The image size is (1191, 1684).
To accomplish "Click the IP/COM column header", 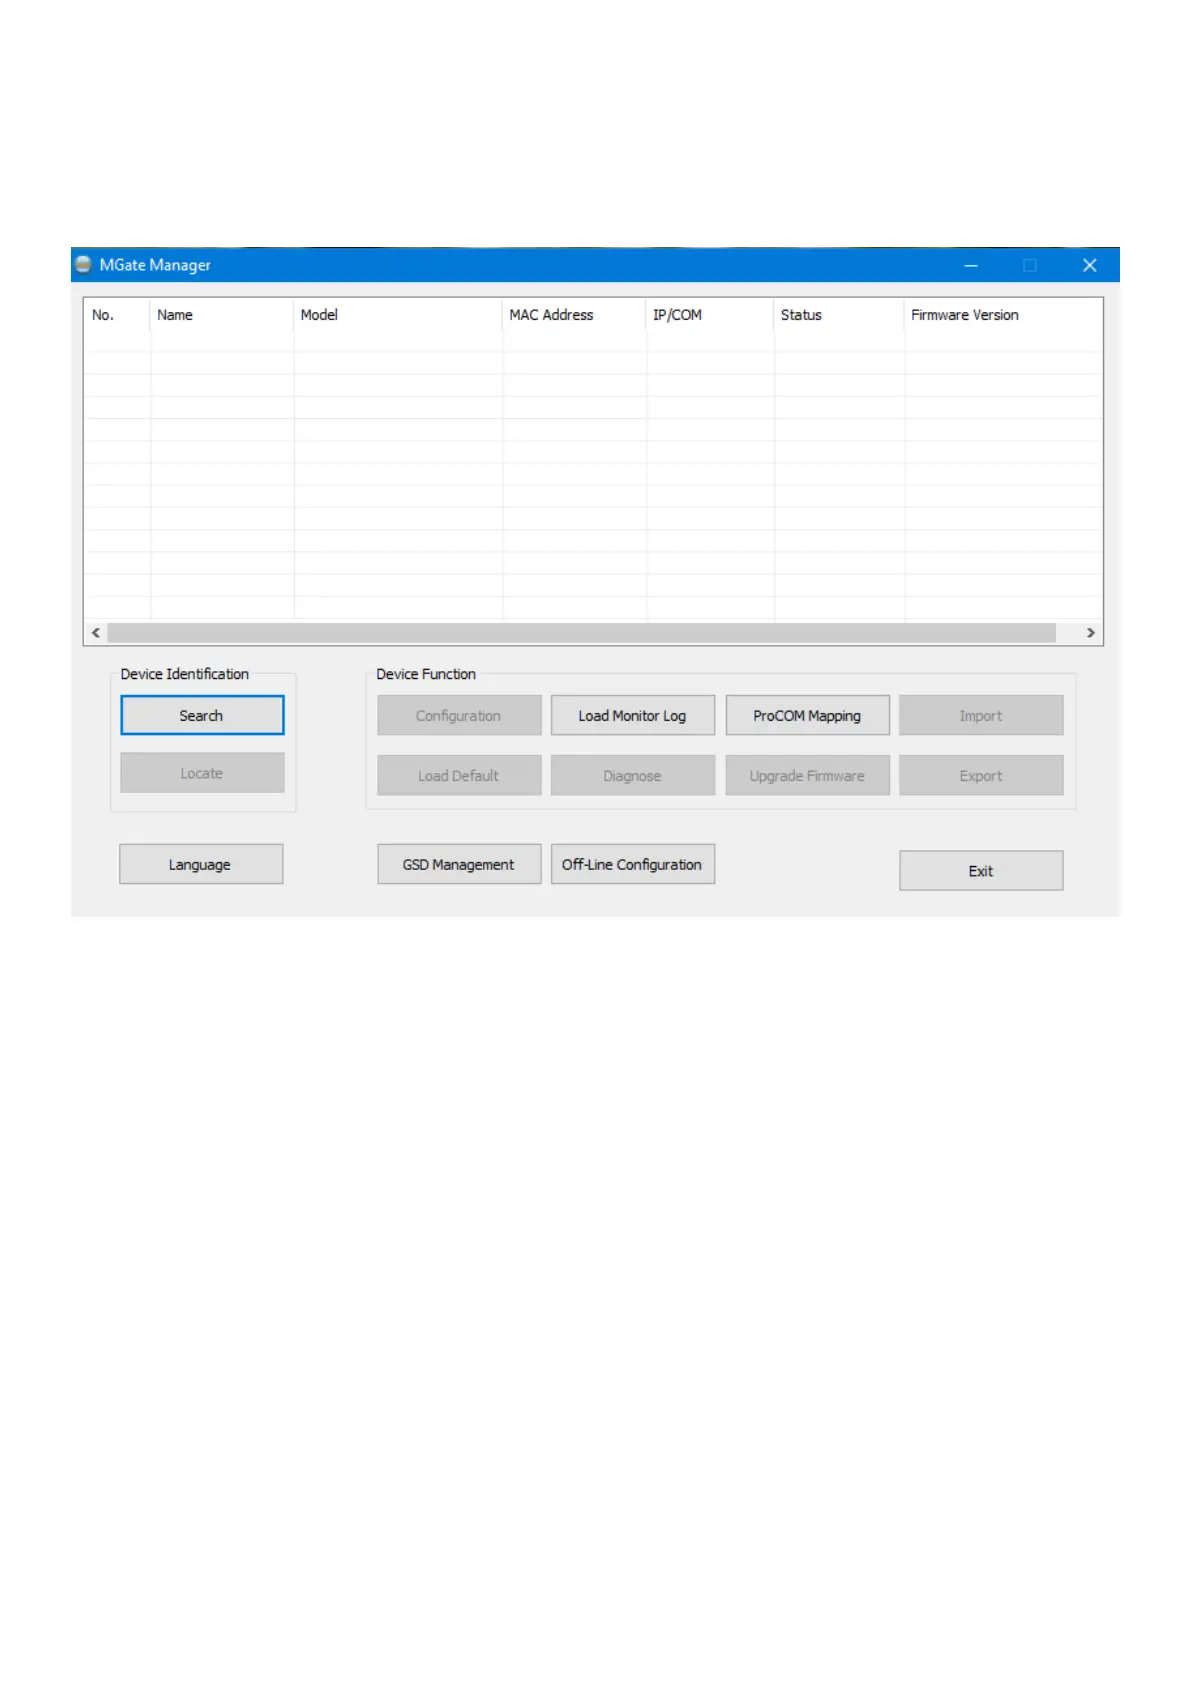I will point(677,315).
